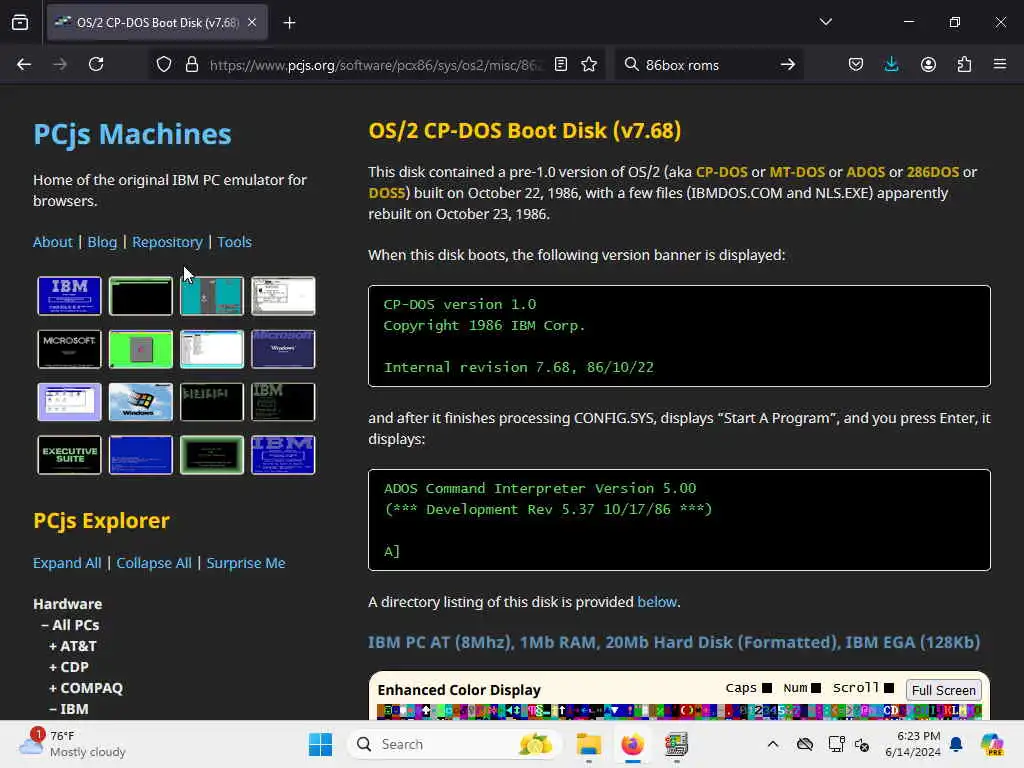
Task: Follow the ADOS yellow link
Action: pyautogui.click(x=865, y=172)
